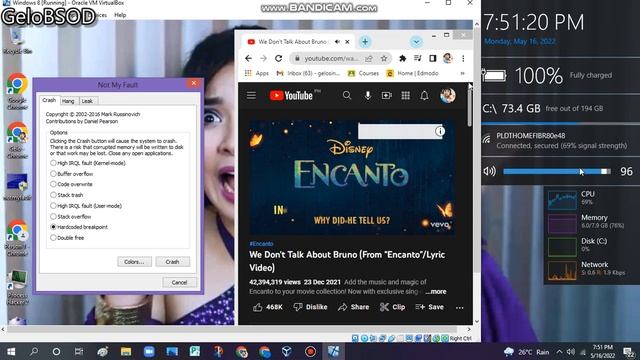Click the video info card icon
Screen dimensions: 640x360
tap(440, 131)
